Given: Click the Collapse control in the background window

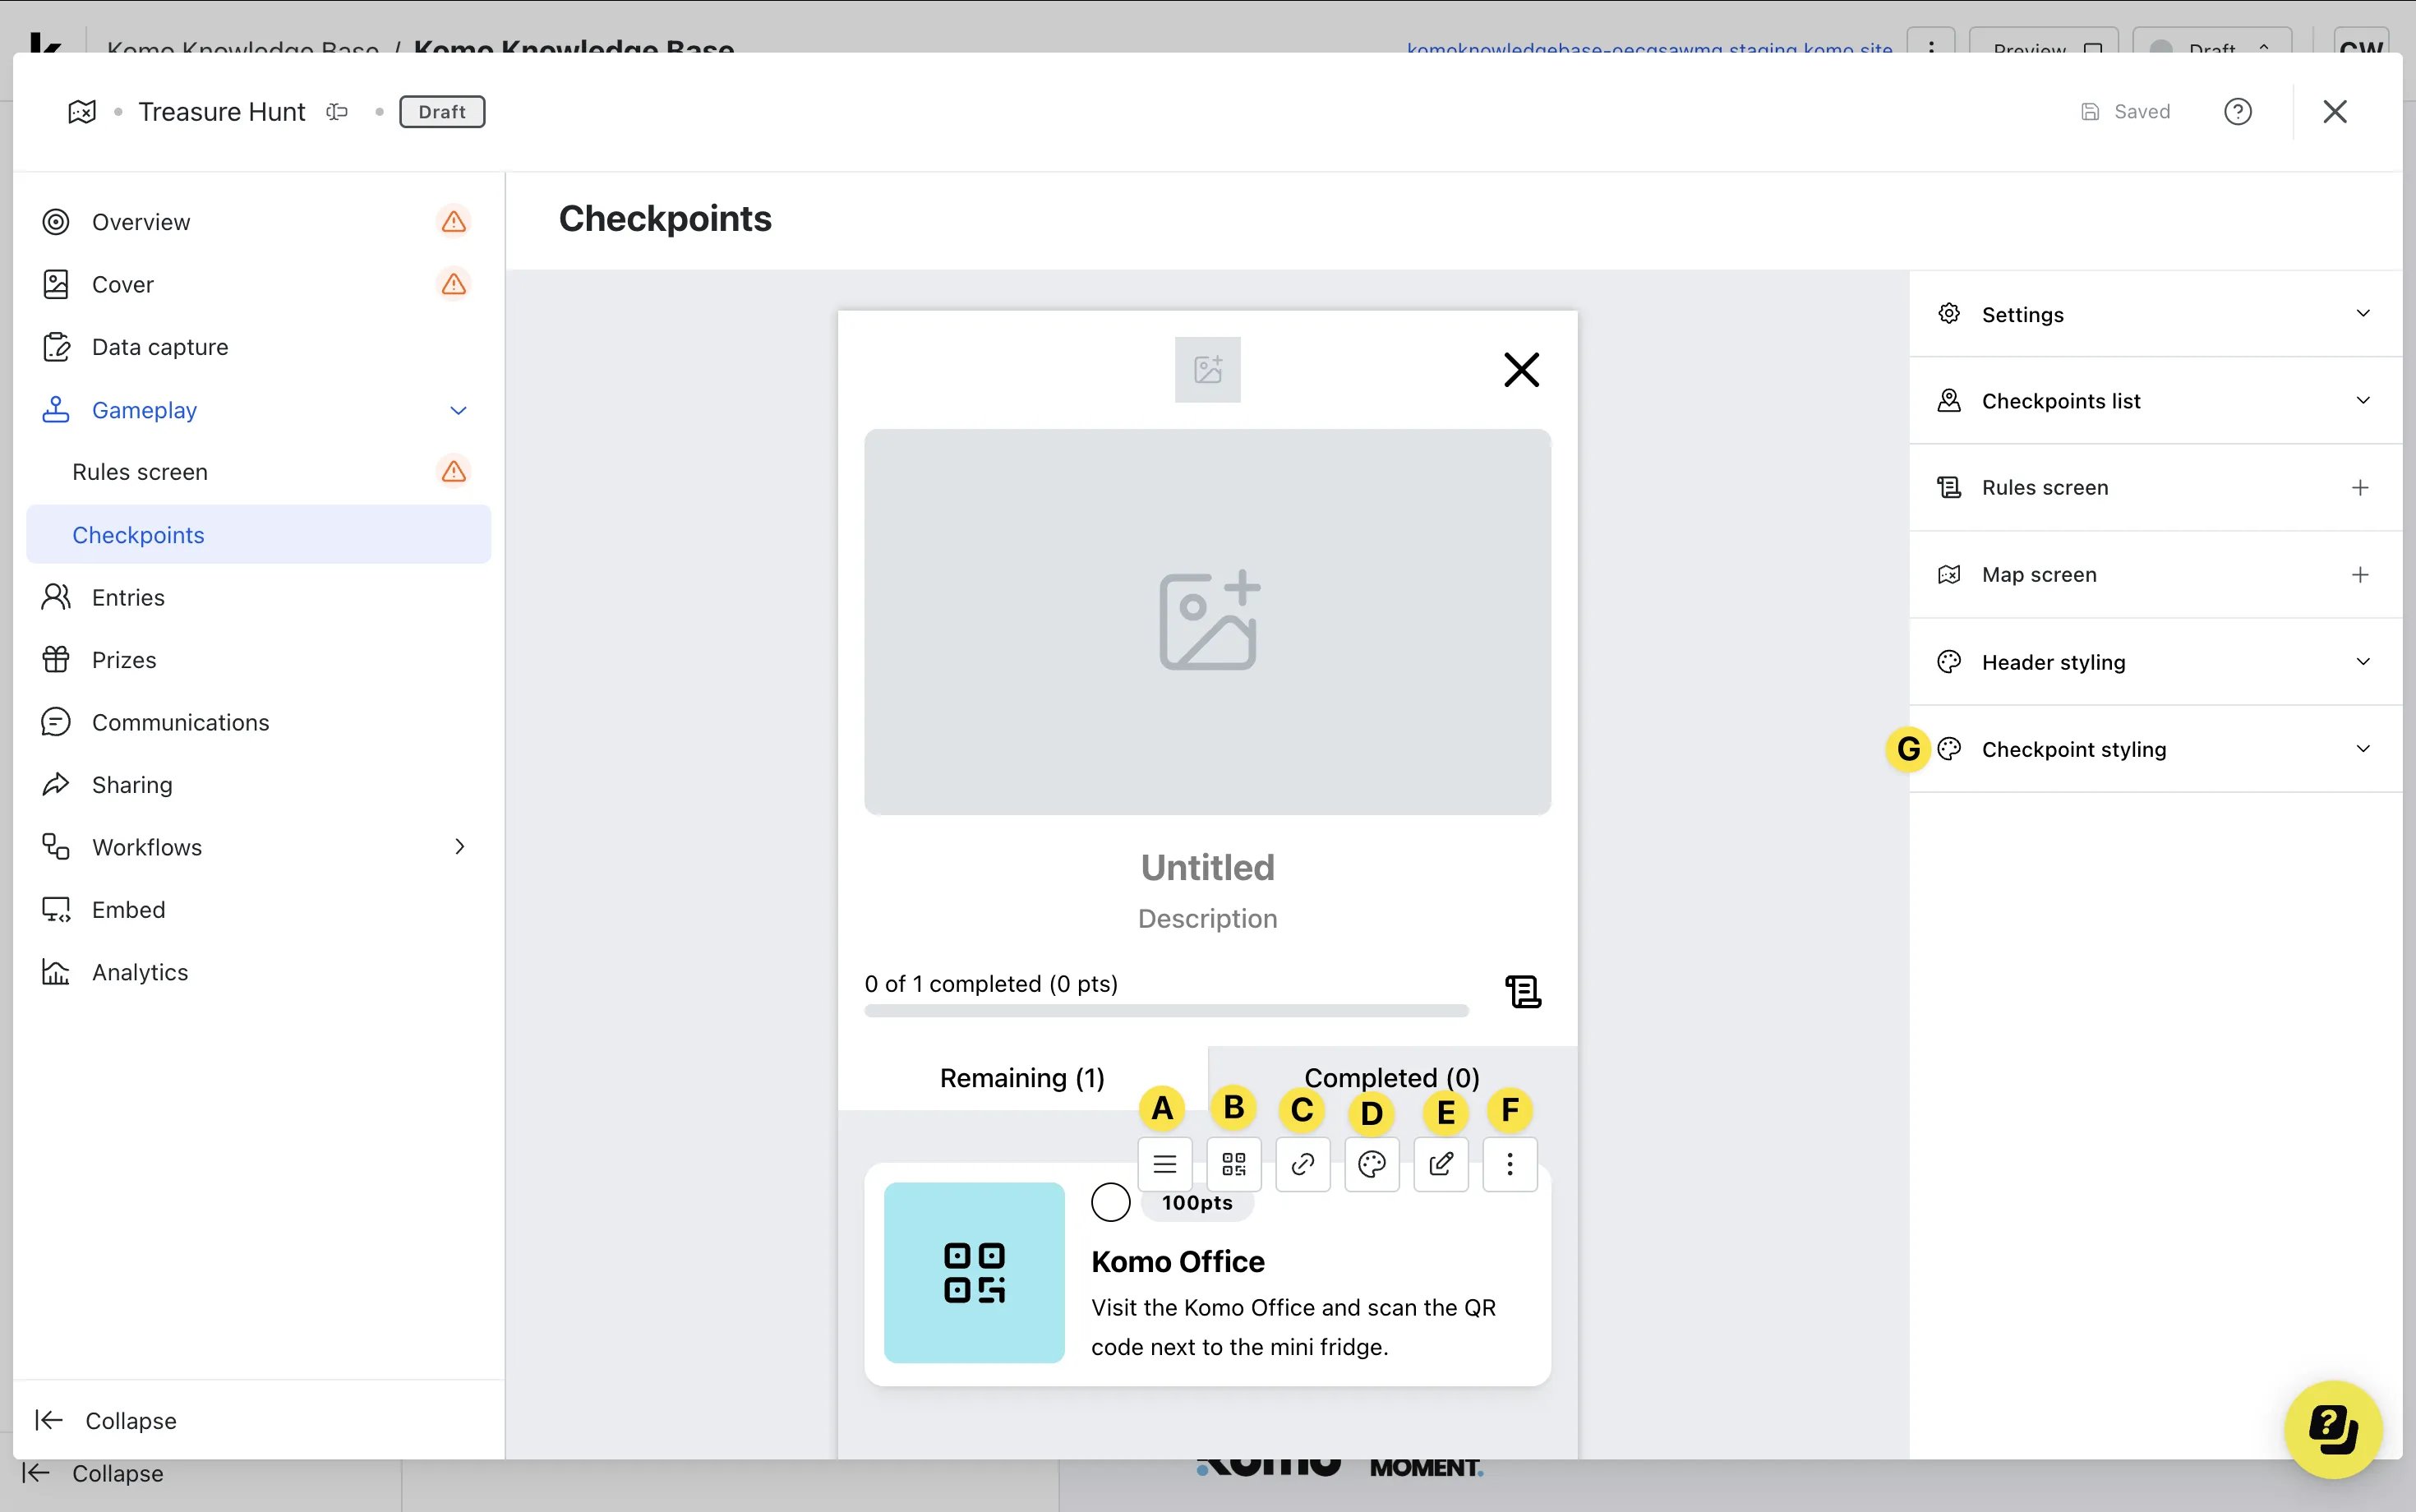Looking at the screenshot, I should pos(92,1474).
